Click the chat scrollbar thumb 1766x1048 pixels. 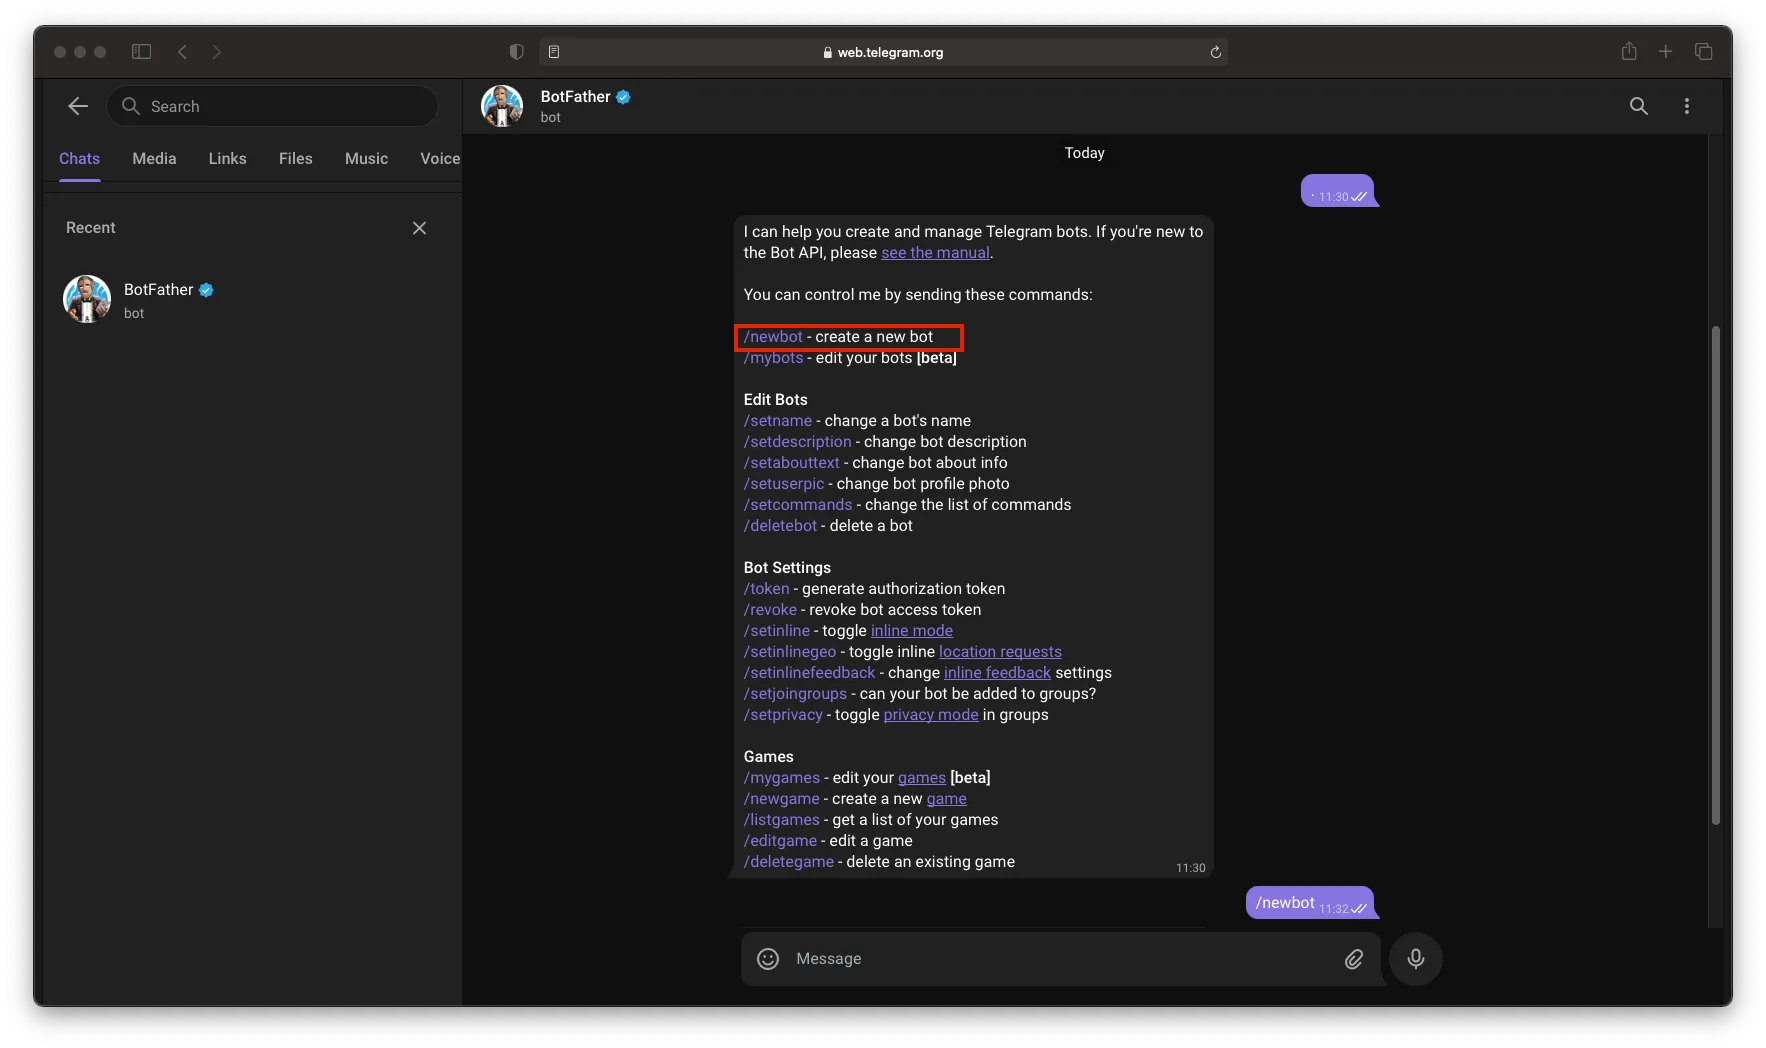1716,575
